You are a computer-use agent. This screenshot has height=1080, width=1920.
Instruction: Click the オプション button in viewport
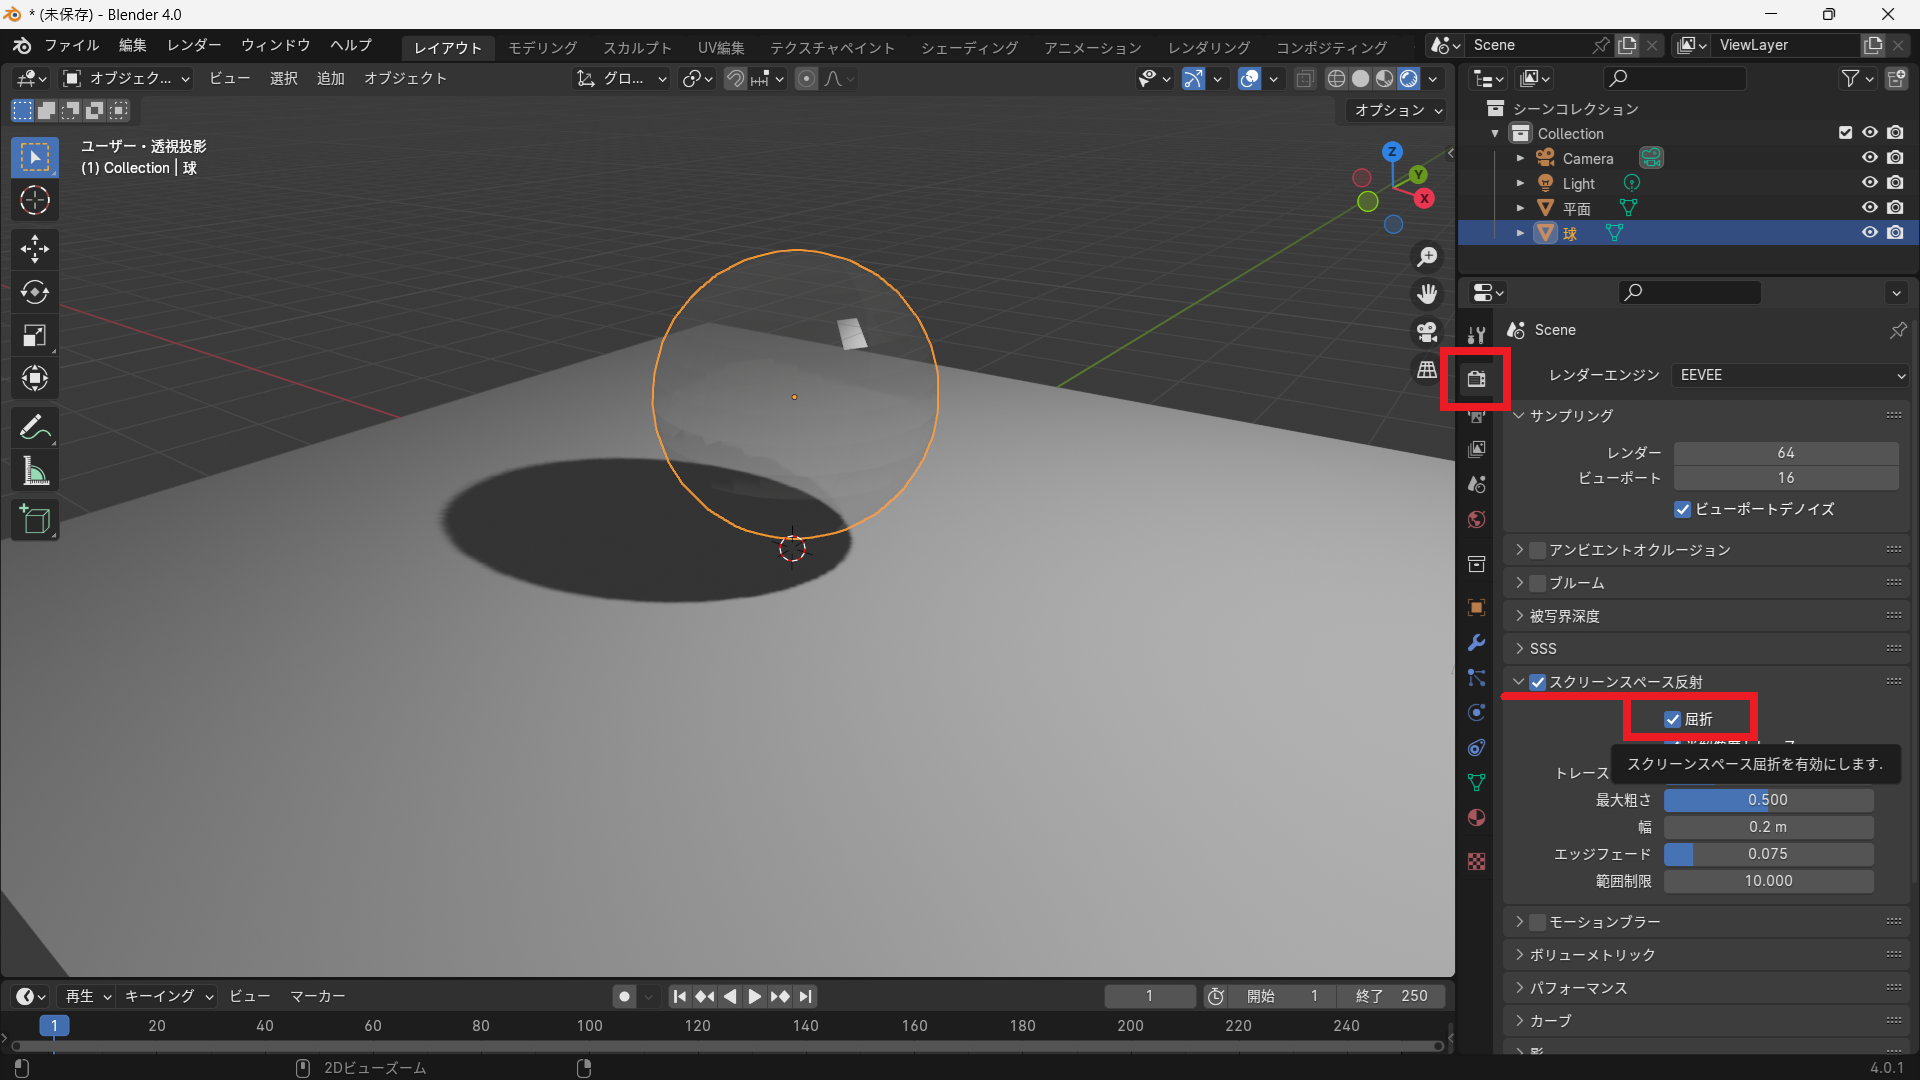click(x=1398, y=110)
